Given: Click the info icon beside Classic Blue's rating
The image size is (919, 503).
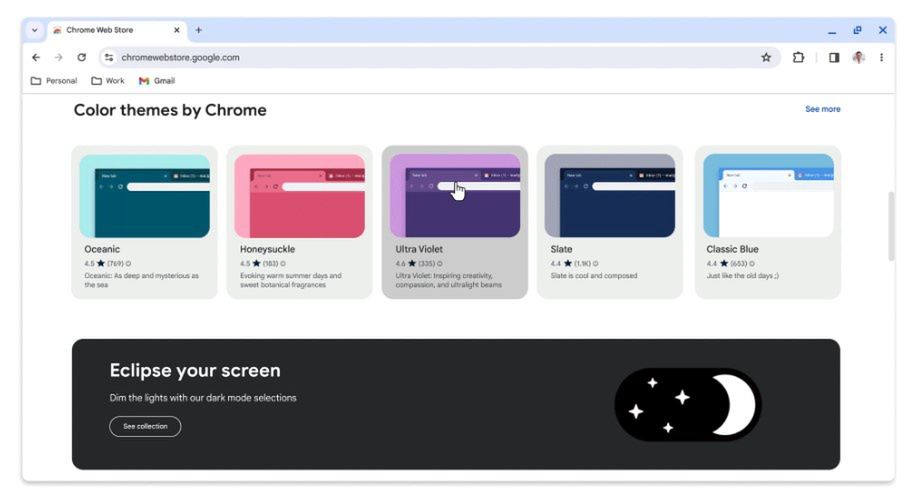Looking at the screenshot, I should point(752,264).
